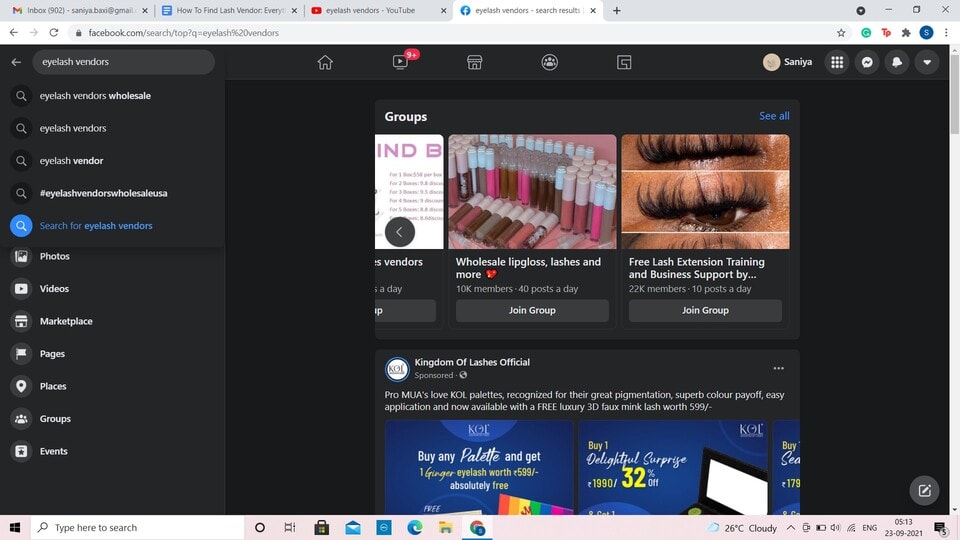Image resolution: width=960 pixels, height=540 pixels.
Task: Open 'Wholesale lipgloss, lashes and more' title
Action: [x=528, y=268]
